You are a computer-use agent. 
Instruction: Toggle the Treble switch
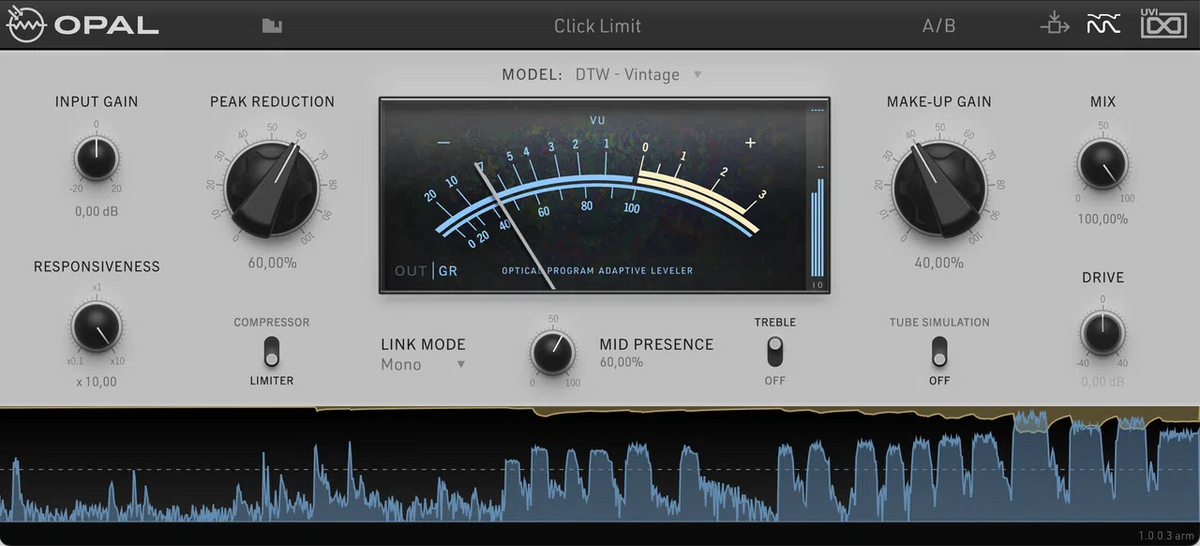[x=775, y=351]
